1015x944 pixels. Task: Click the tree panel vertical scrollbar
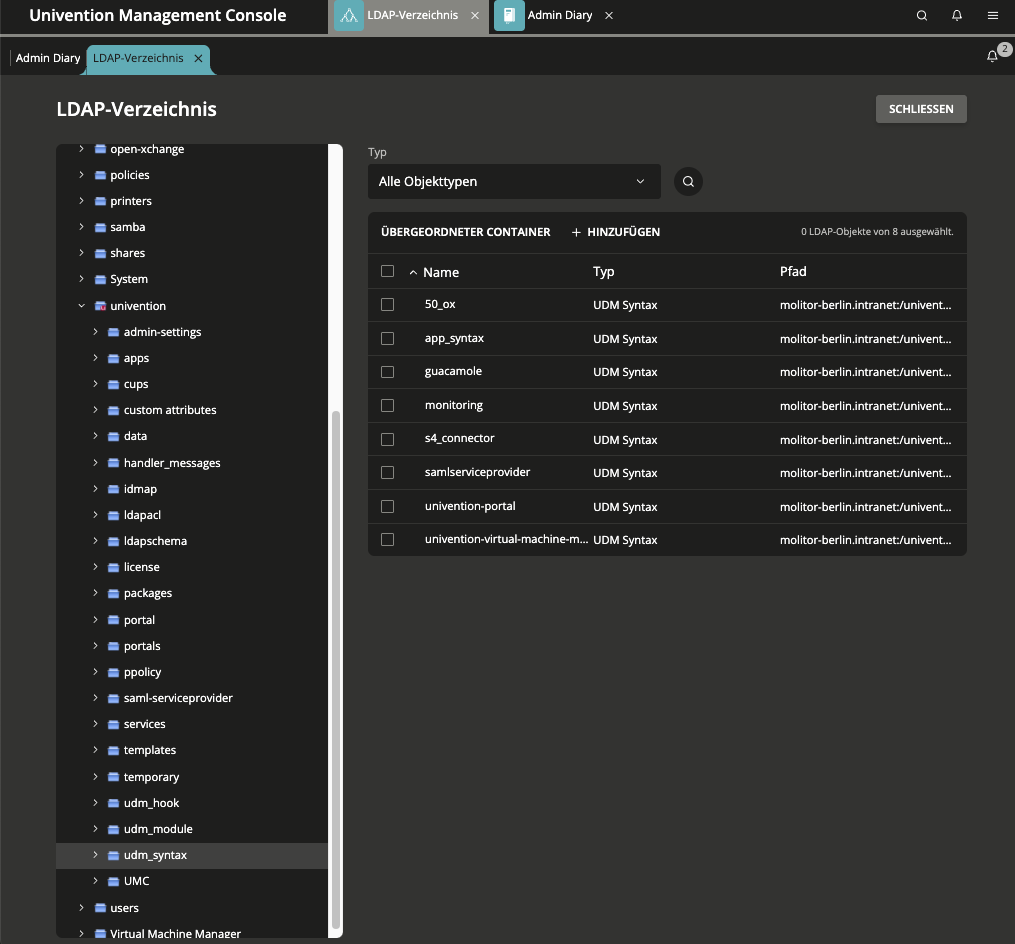(336, 670)
